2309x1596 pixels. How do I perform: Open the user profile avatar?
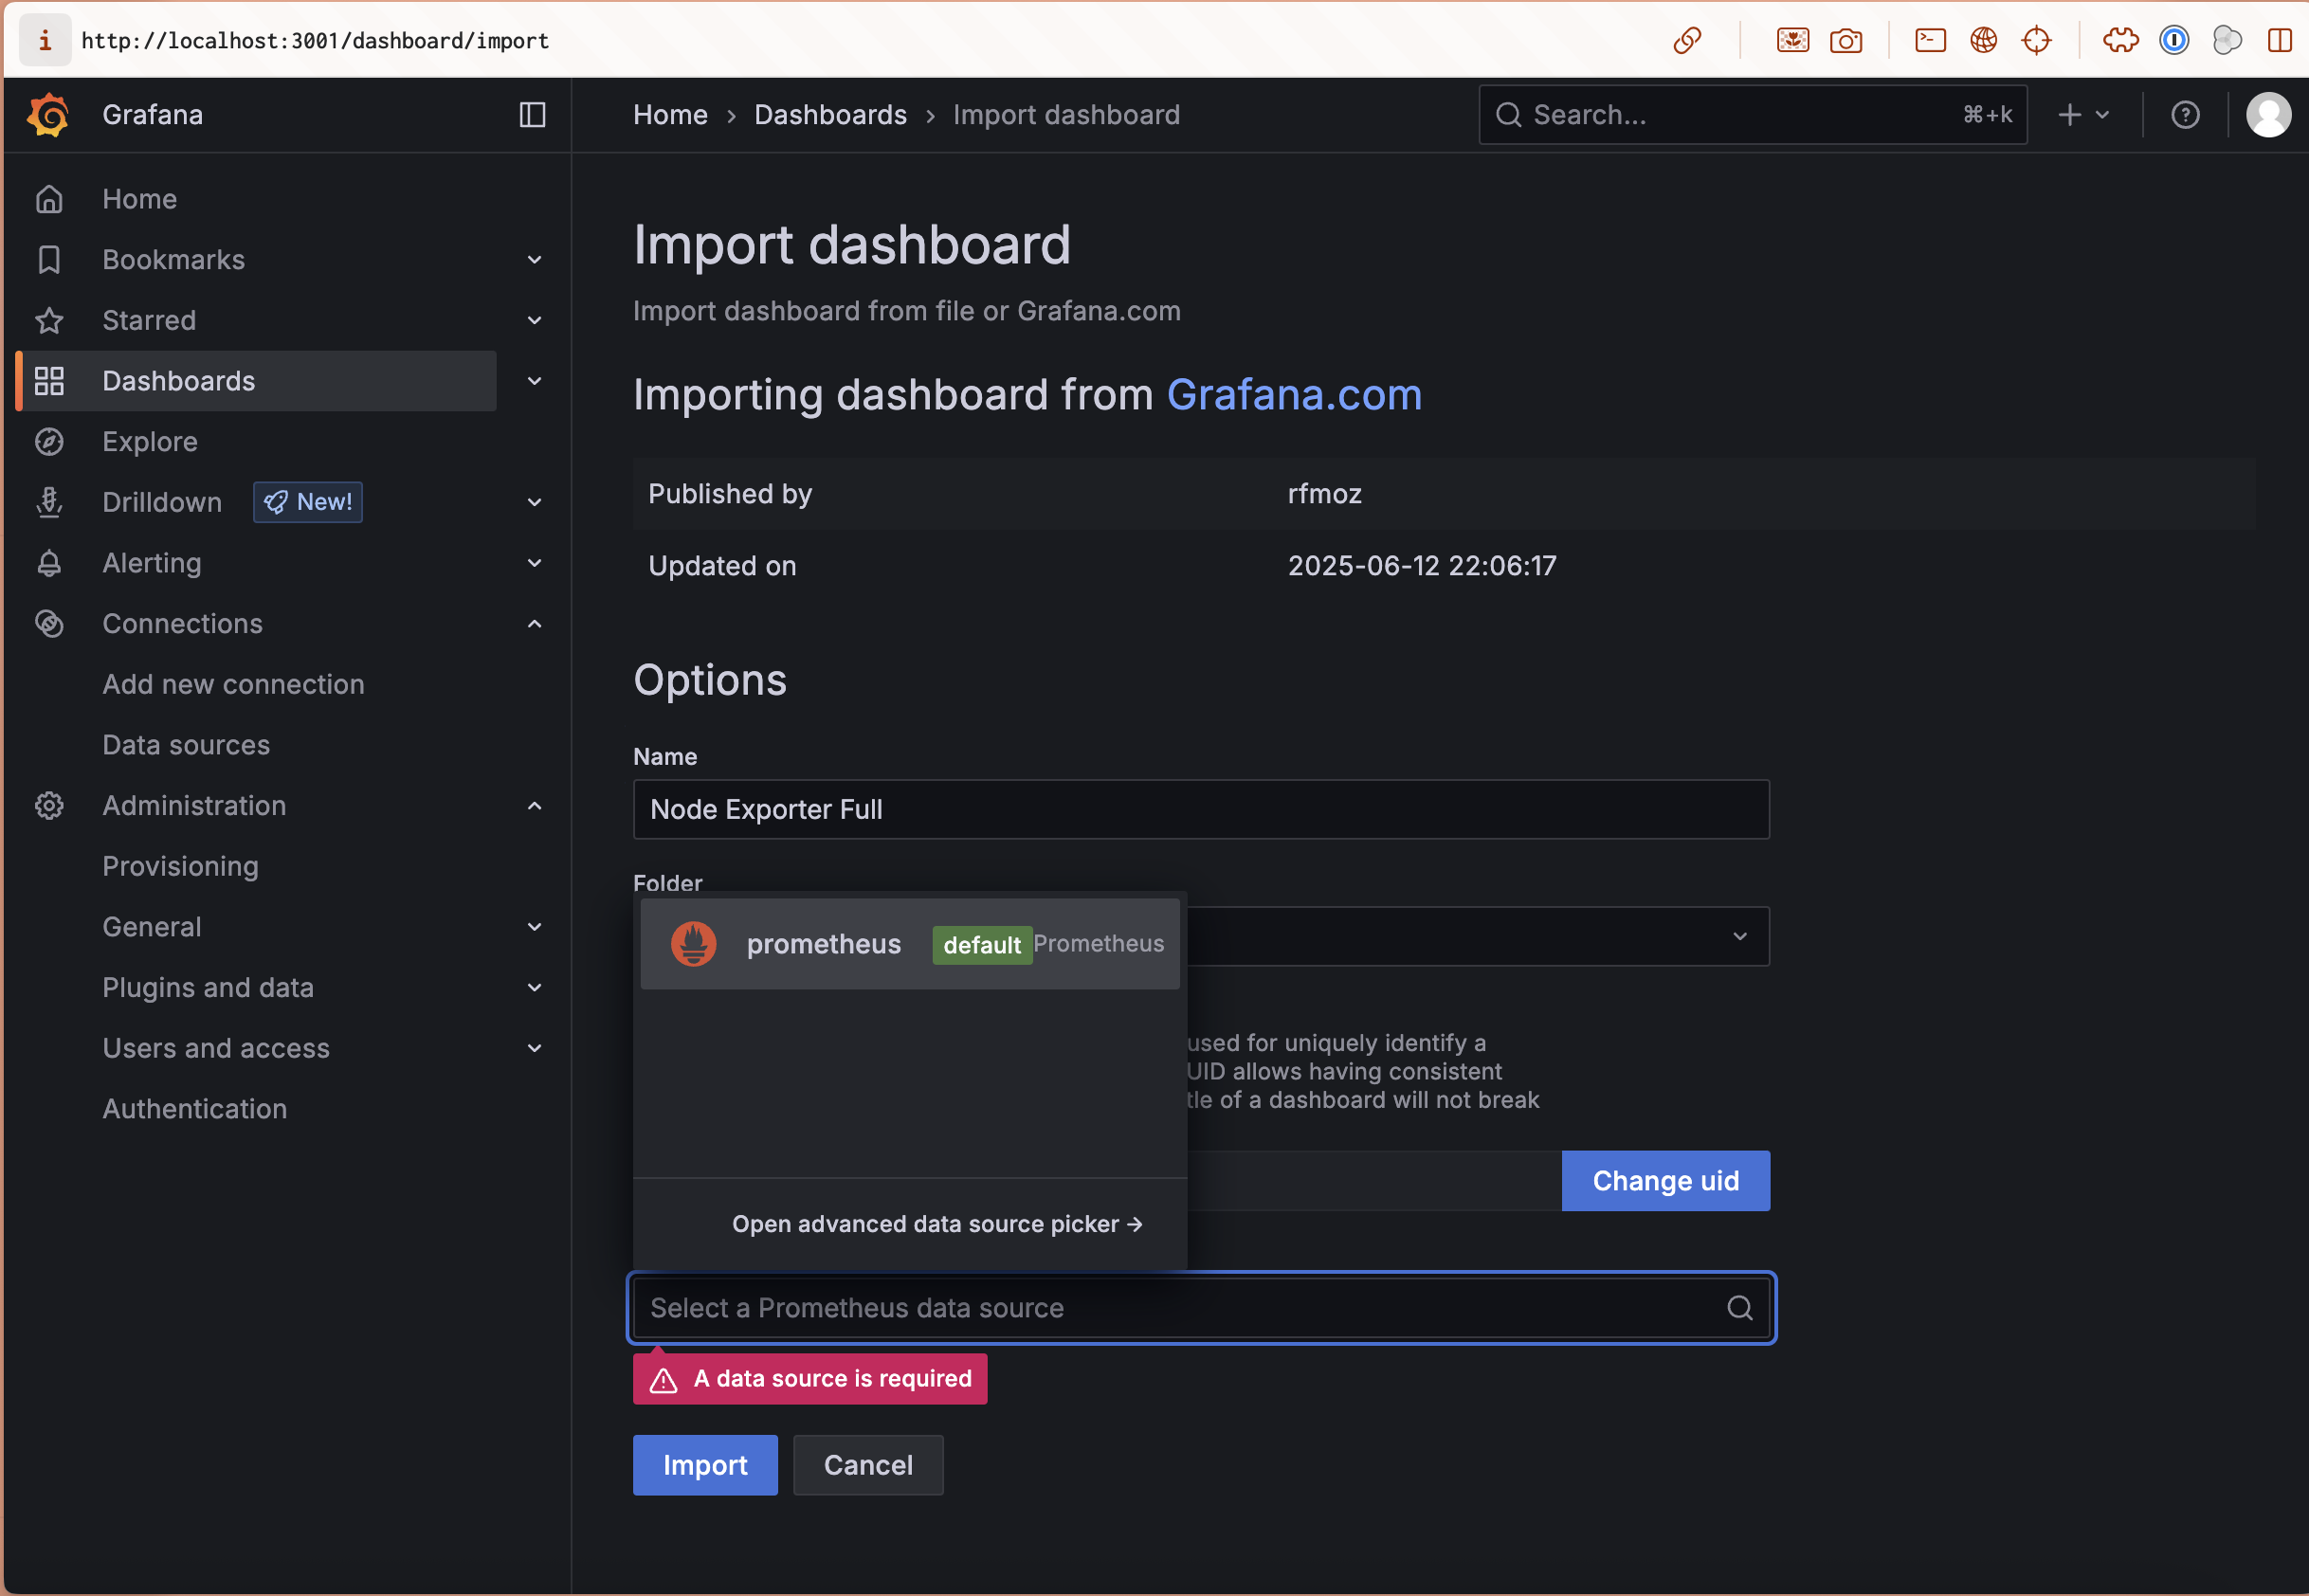pos(2268,115)
